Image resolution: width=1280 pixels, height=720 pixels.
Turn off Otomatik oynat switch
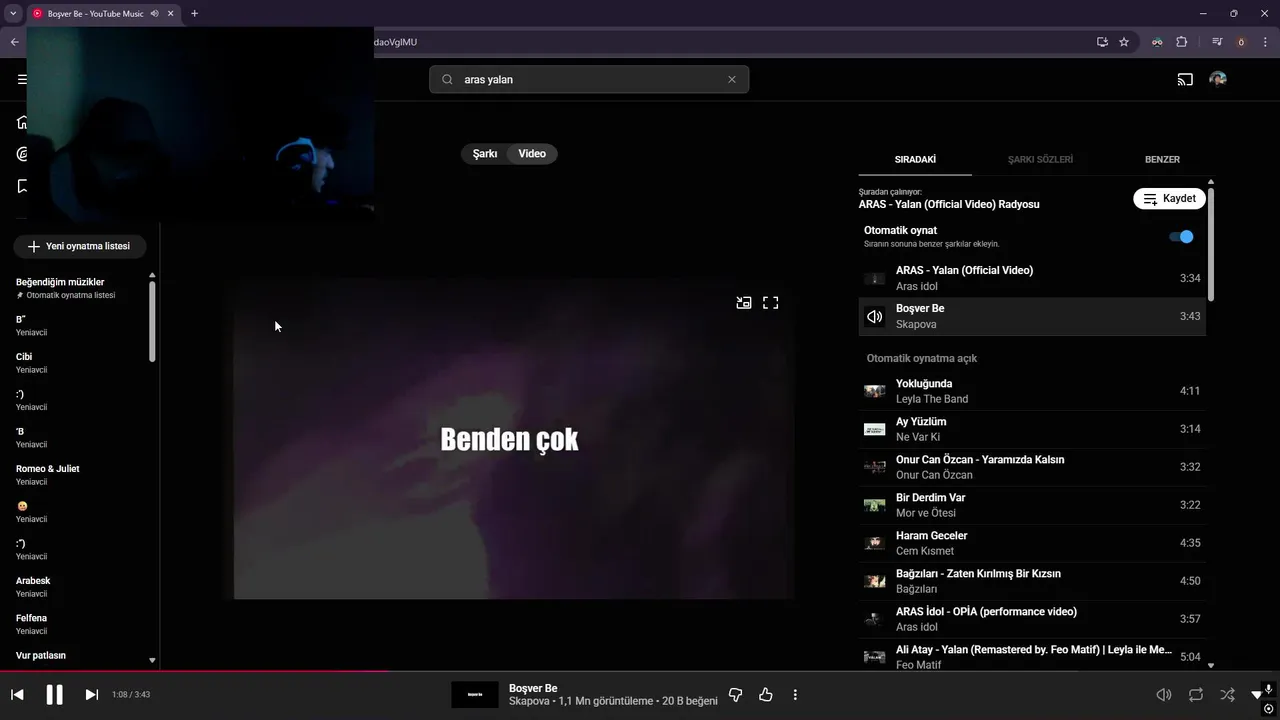click(x=1181, y=237)
